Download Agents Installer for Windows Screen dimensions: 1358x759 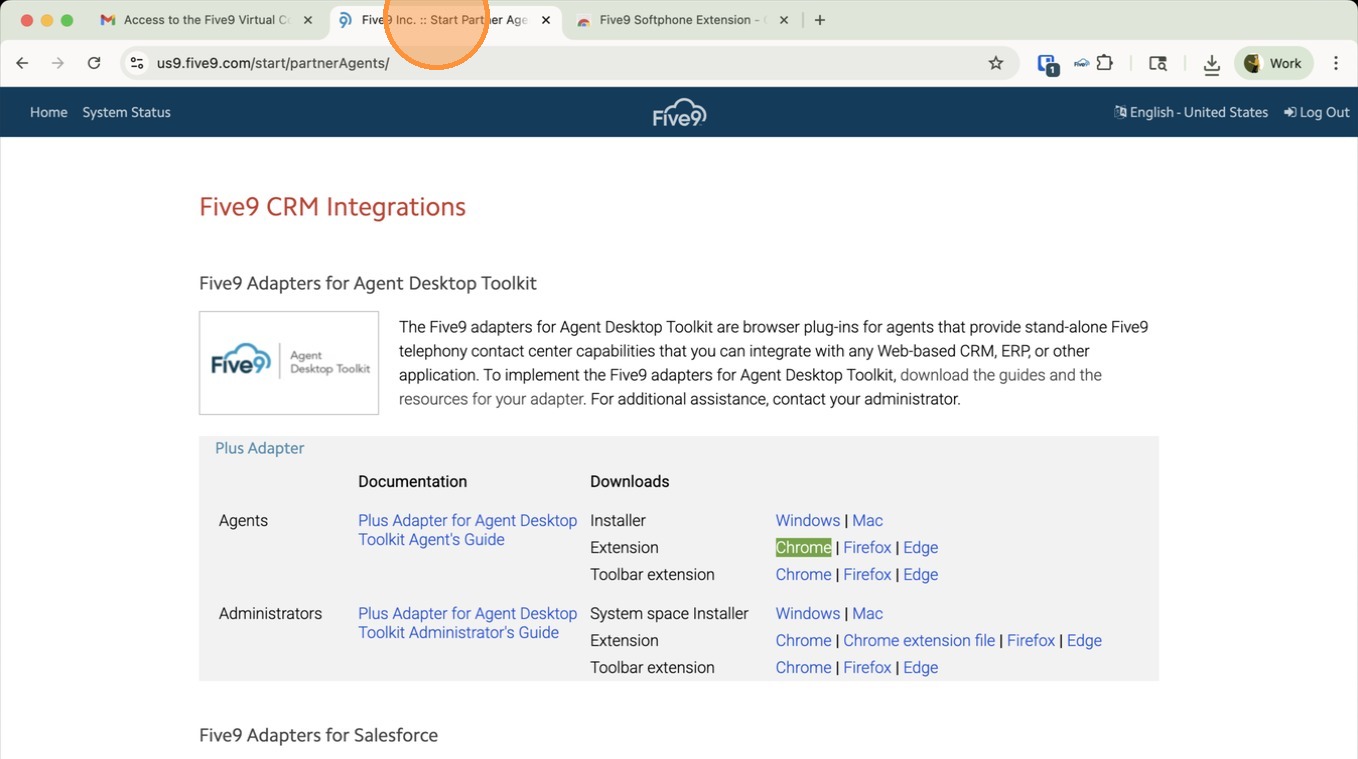click(x=807, y=521)
